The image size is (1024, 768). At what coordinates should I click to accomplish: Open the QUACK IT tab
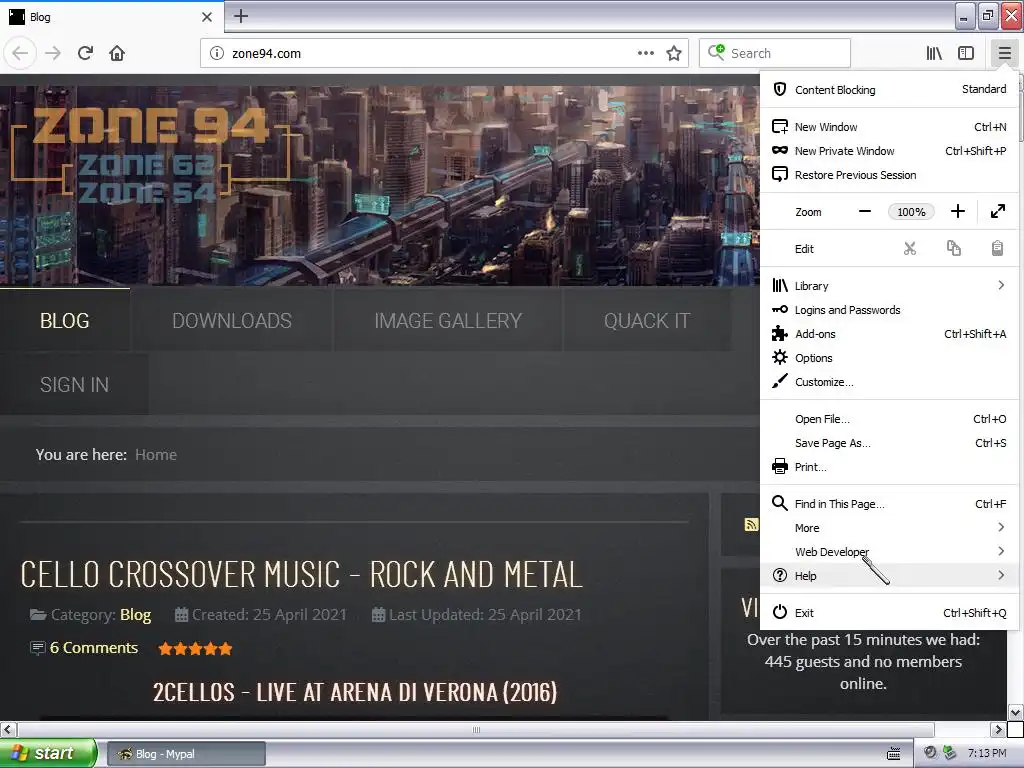click(x=647, y=321)
